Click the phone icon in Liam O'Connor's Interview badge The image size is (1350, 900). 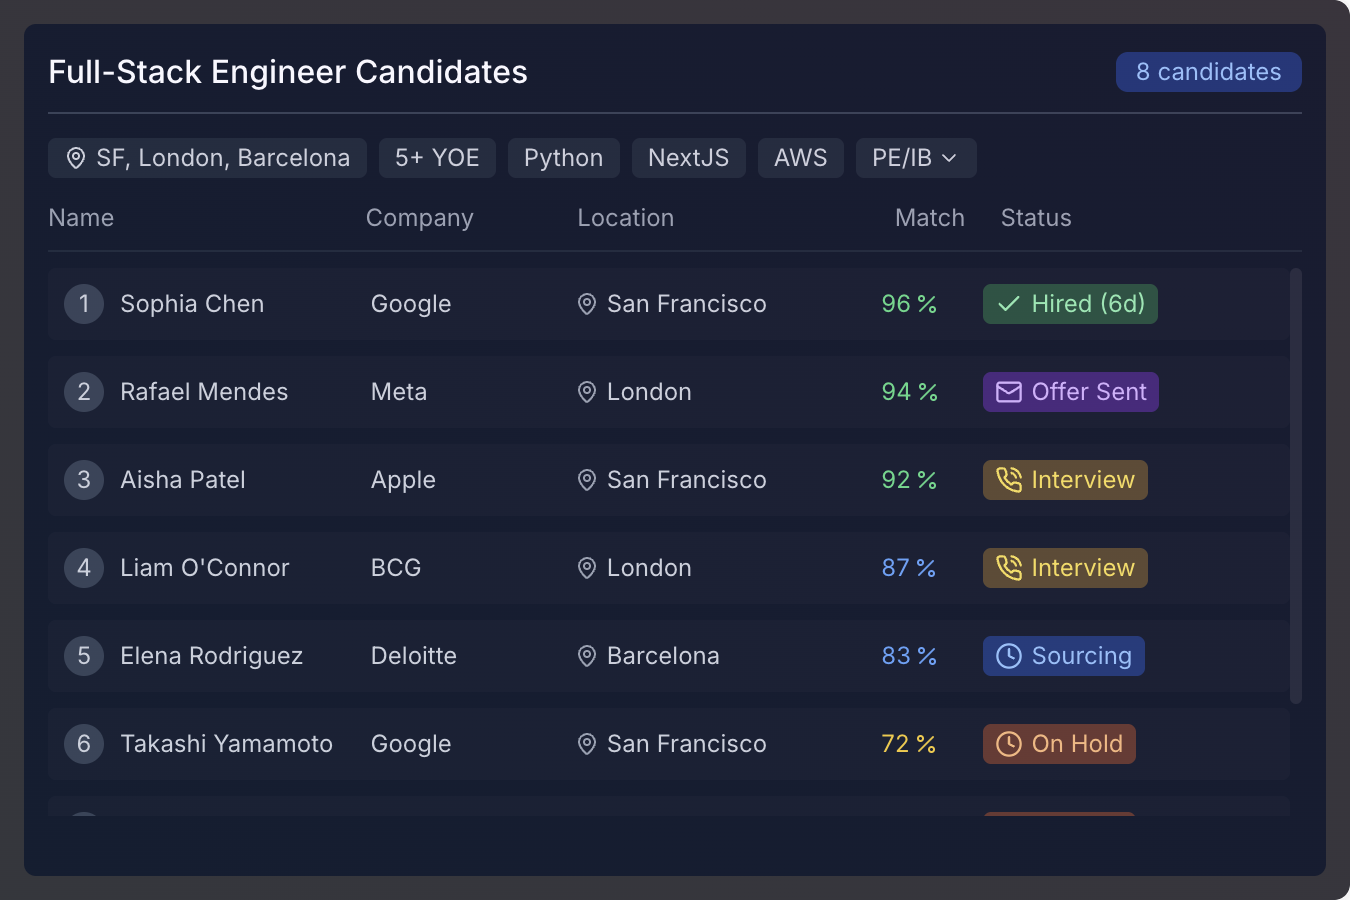pos(1009,568)
